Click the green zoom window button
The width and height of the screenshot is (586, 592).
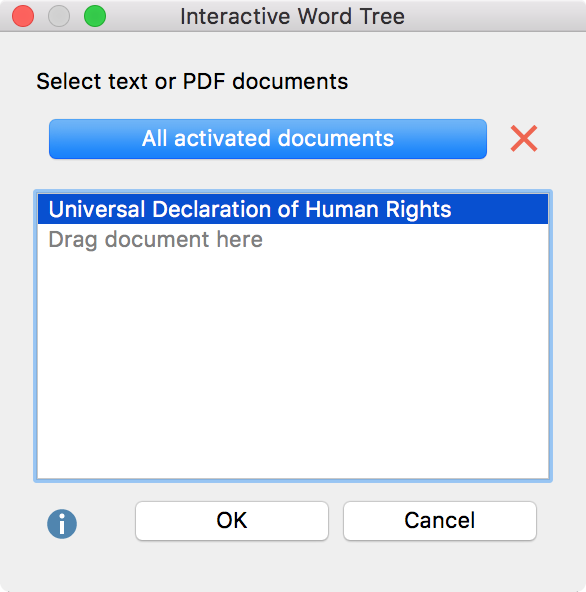coord(95,16)
